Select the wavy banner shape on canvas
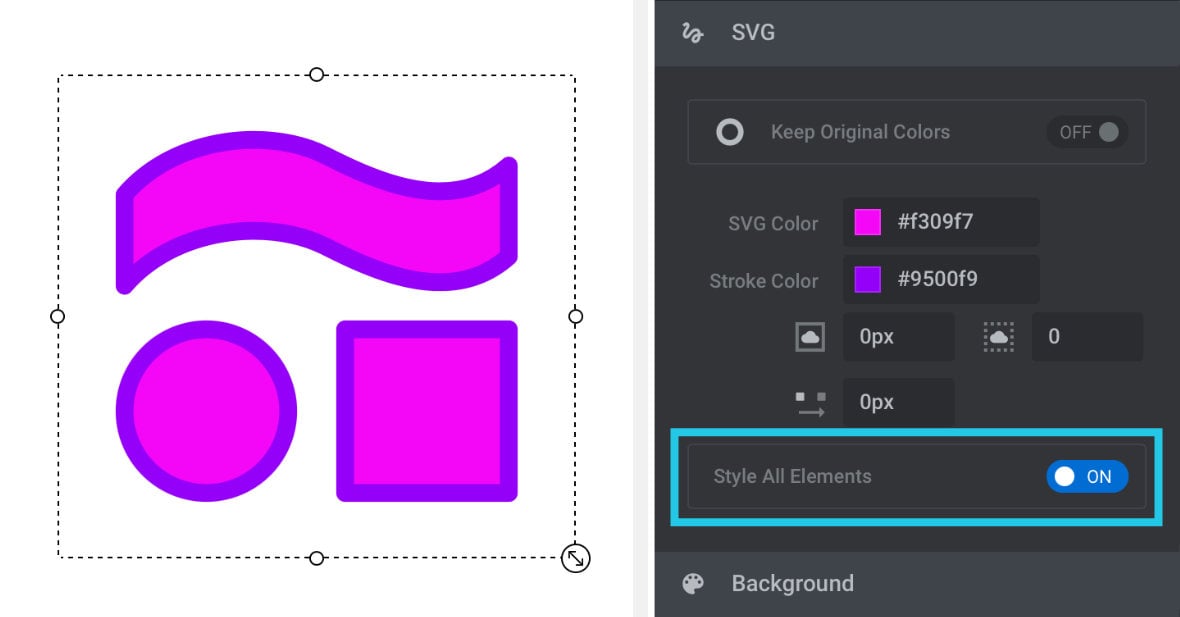1180x617 pixels. (317, 212)
